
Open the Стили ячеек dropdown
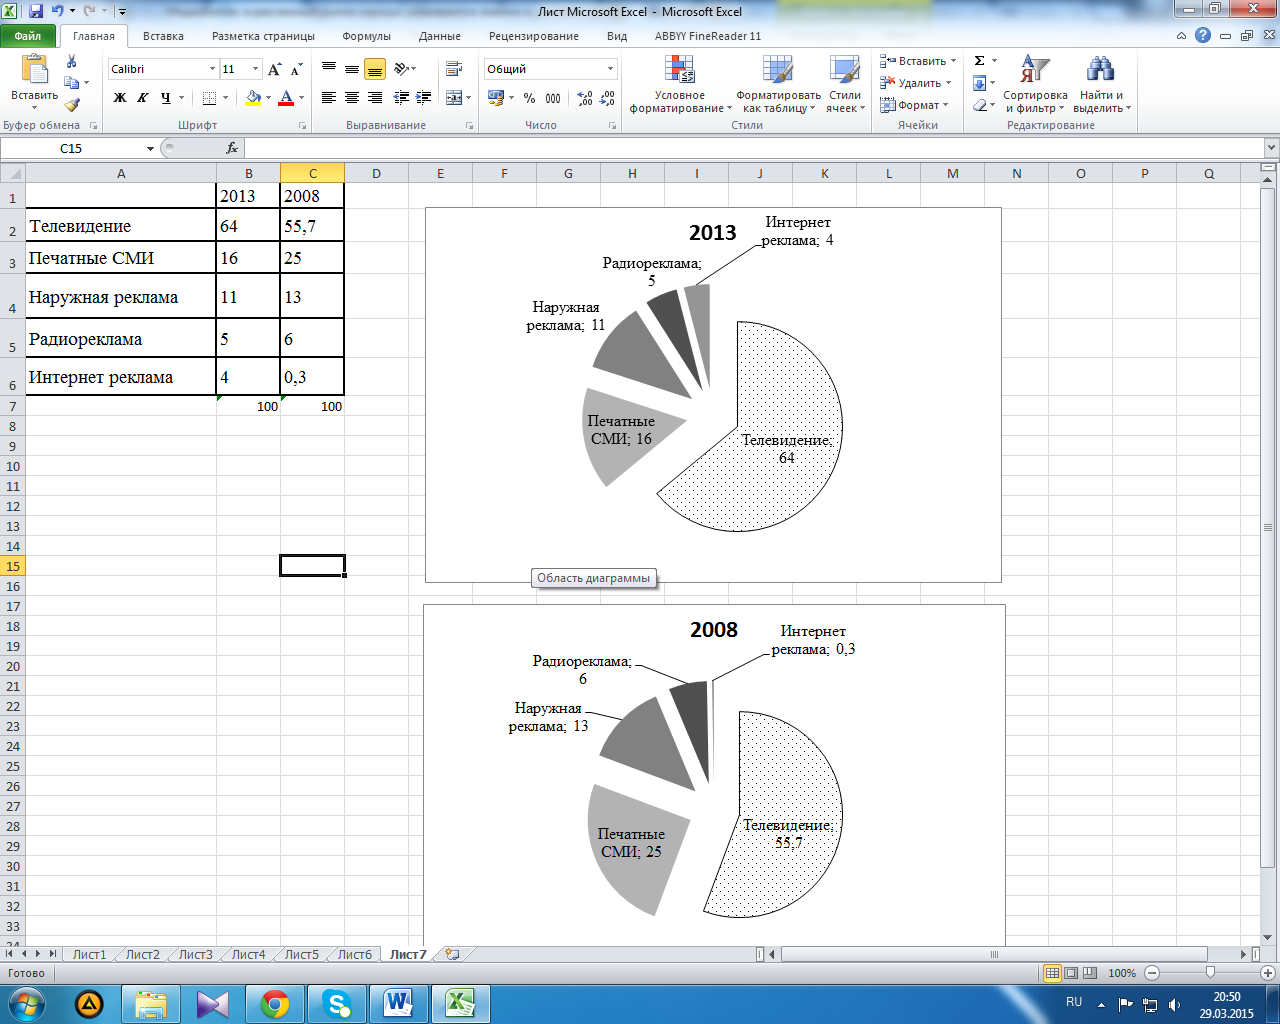pos(845,84)
